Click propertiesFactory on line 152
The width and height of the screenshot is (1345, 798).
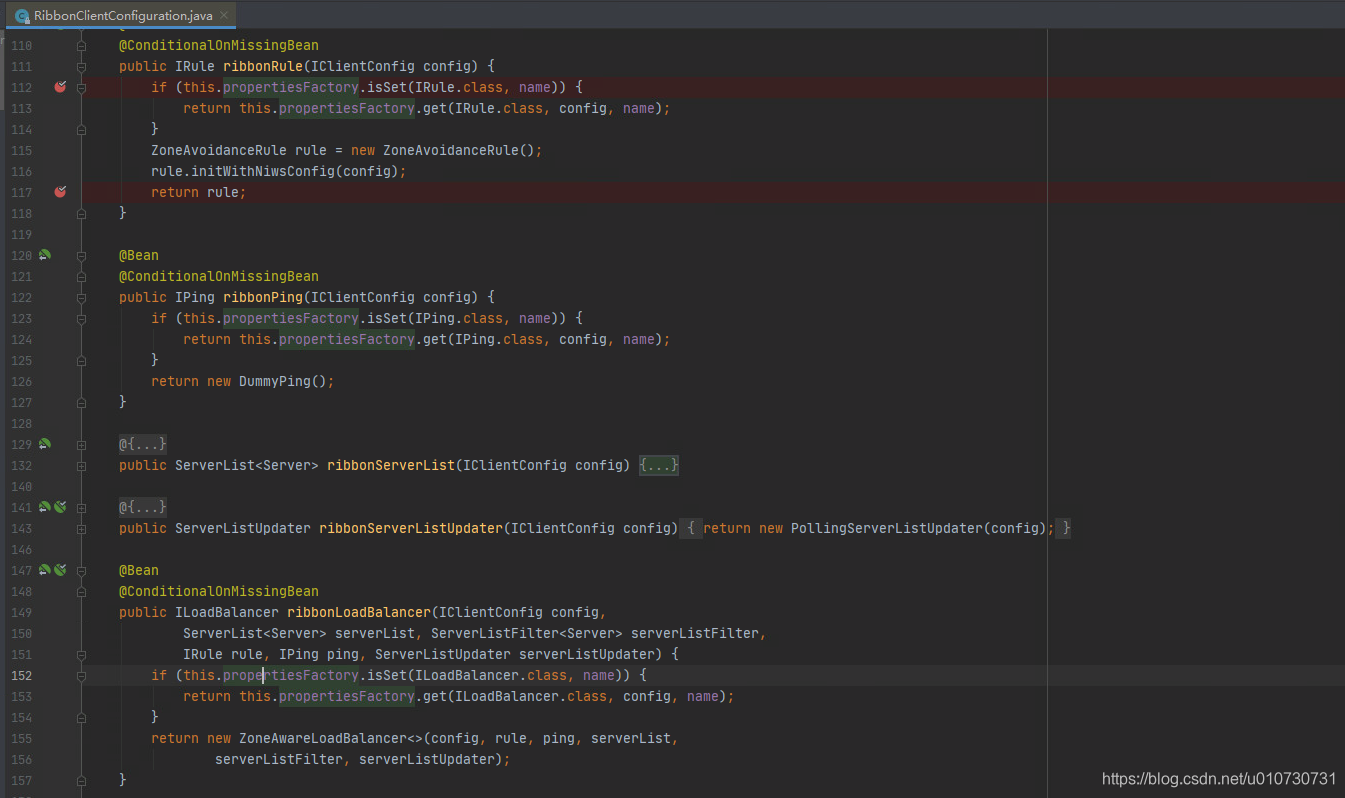[291, 675]
